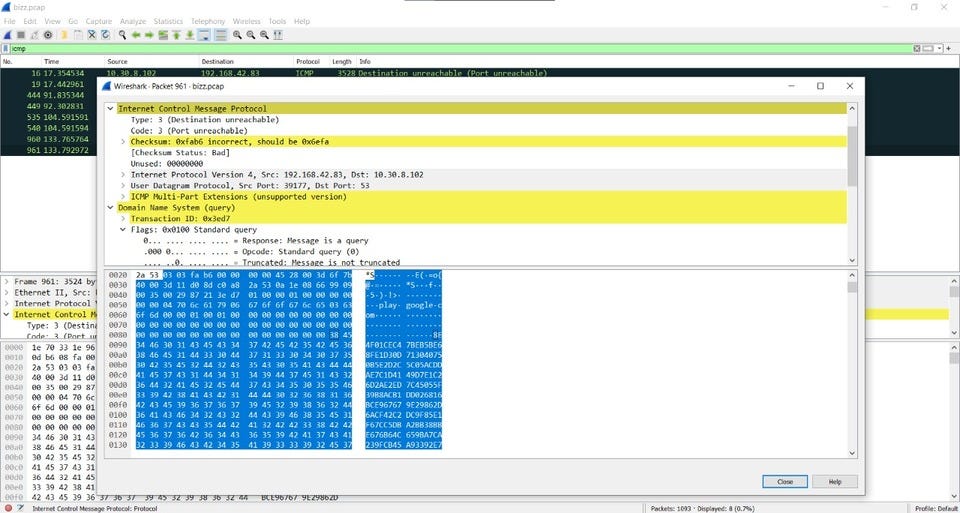The height and width of the screenshot is (513, 960).
Task: Select the Type: 3 (Destination unreachable) line
Action: click(x=204, y=120)
